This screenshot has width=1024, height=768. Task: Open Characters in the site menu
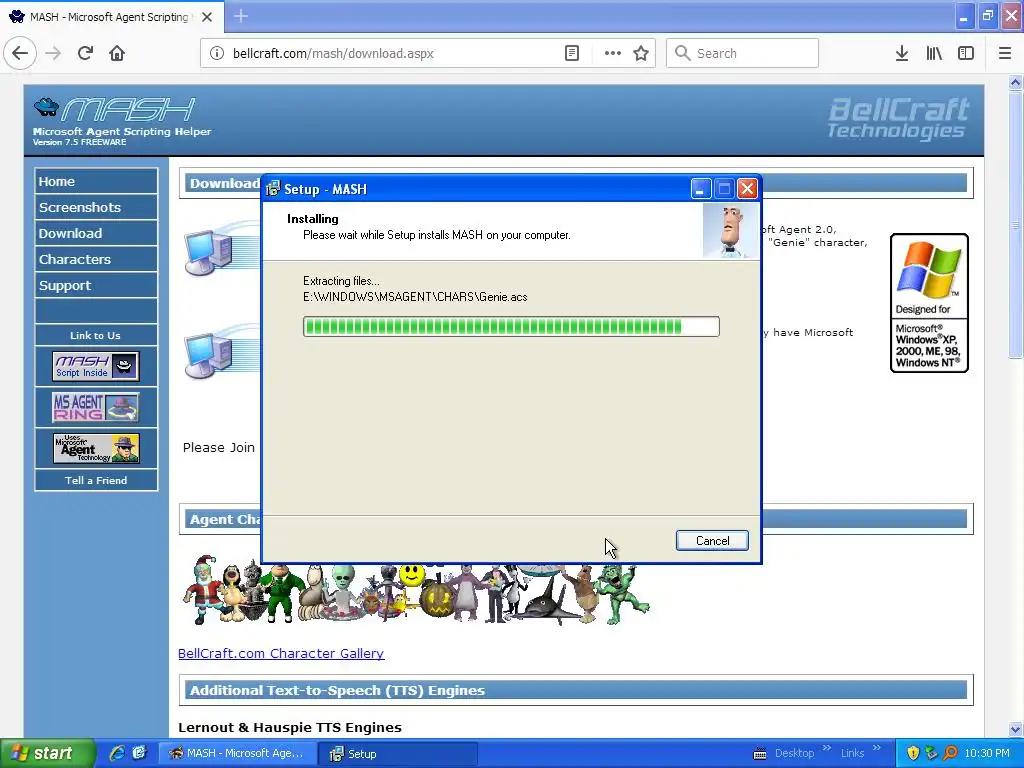pyautogui.click(x=96, y=259)
